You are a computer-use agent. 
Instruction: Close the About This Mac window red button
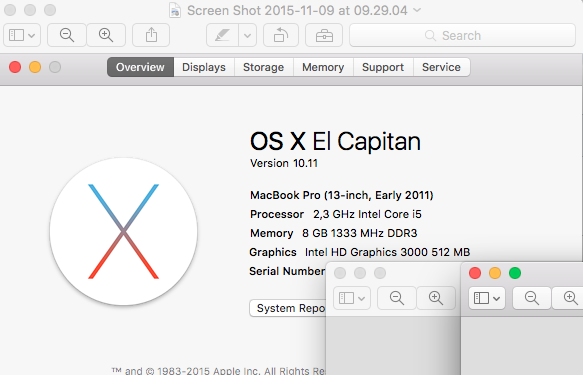[15, 67]
